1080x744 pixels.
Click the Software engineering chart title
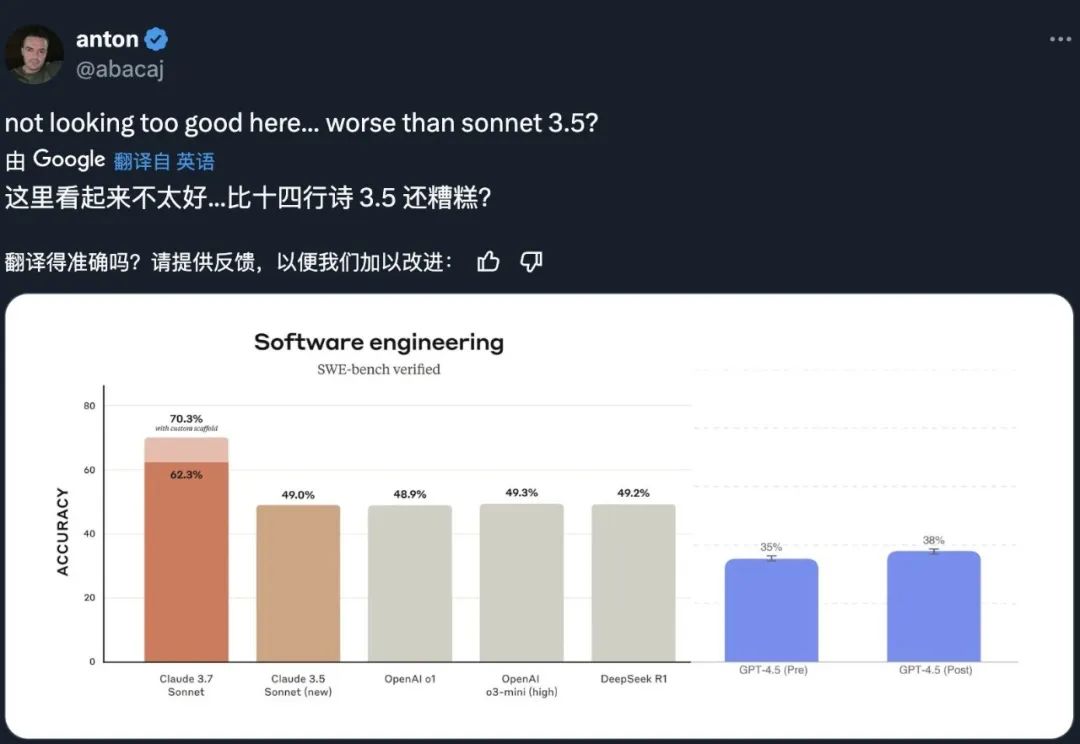tap(378, 342)
